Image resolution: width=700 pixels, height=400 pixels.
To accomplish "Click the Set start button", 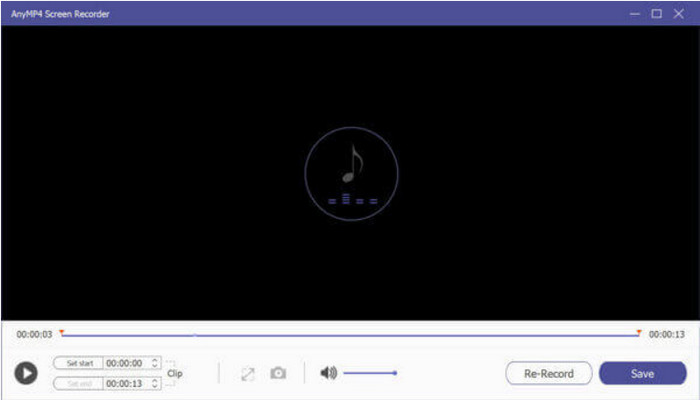I will tap(79, 363).
